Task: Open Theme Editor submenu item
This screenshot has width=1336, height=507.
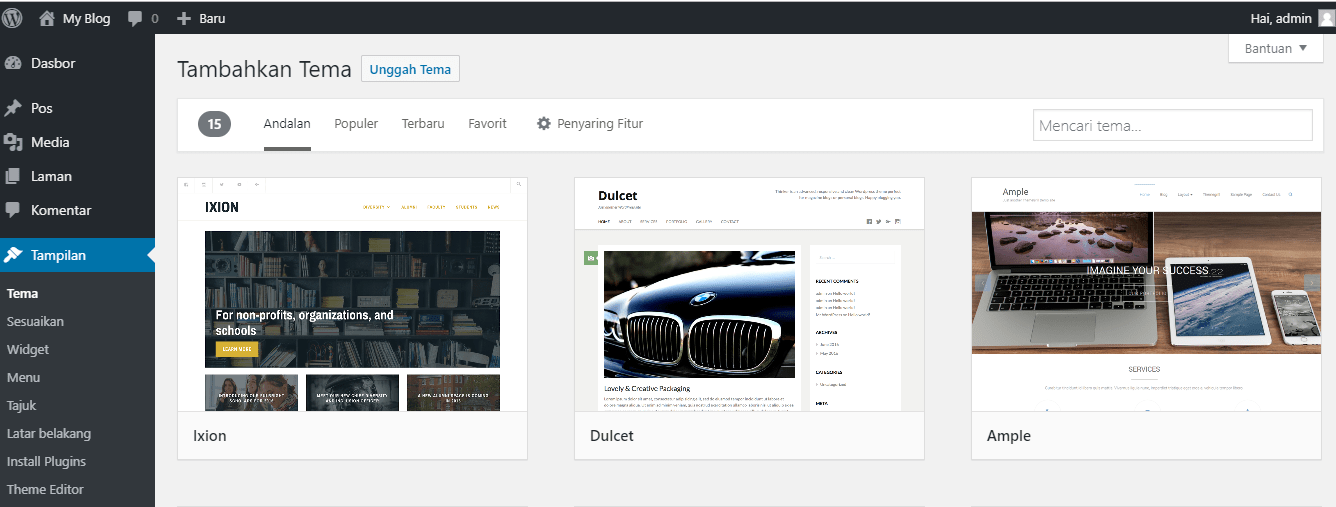Action: point(45,490)
